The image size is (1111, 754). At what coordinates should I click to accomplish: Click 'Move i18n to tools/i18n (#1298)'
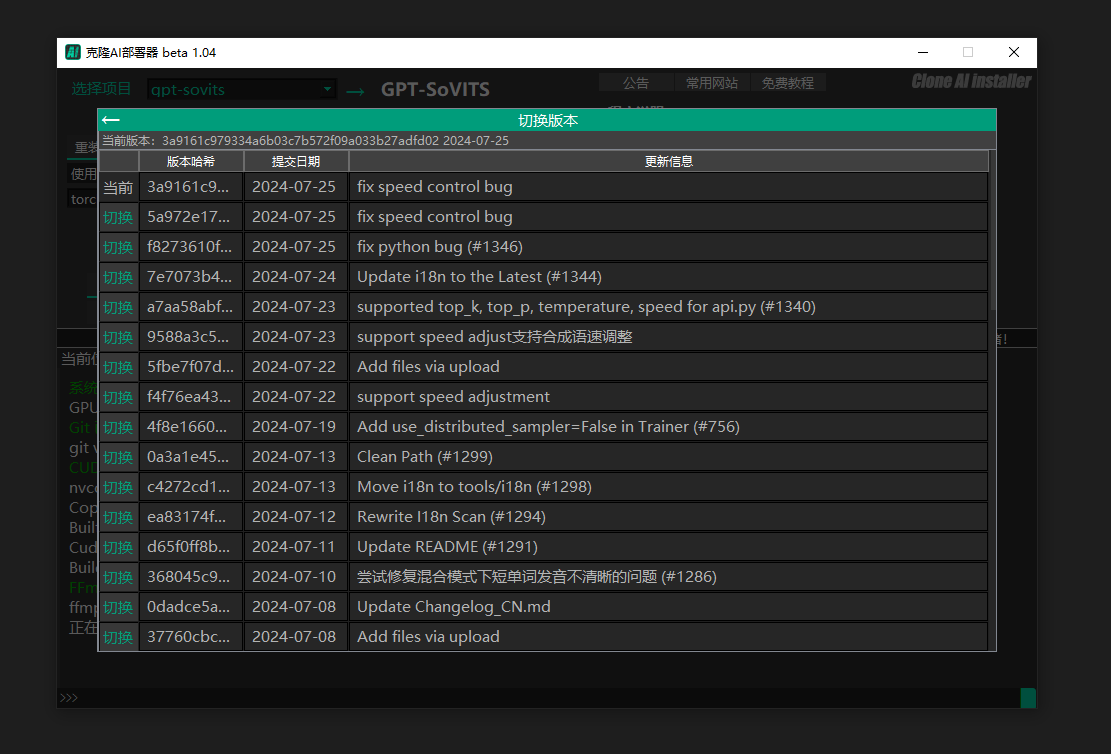point(474,487)
